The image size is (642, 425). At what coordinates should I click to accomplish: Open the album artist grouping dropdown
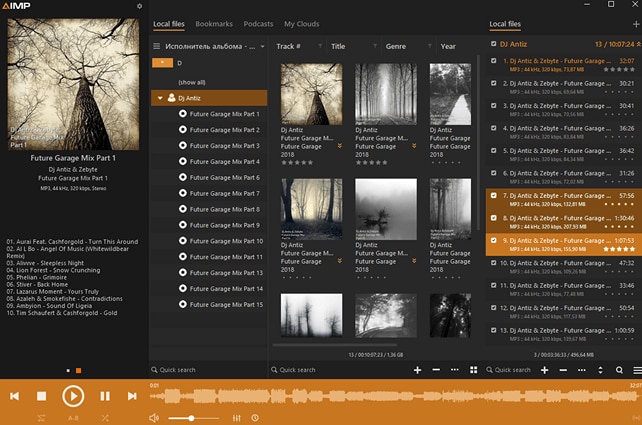262,46
